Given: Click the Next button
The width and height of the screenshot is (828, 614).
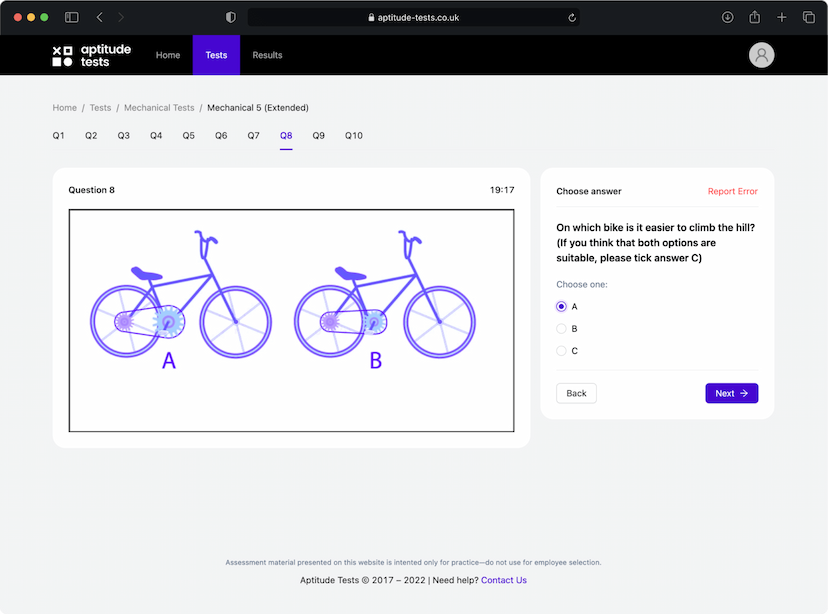Looking at the screenshot, I should pos(731,393).
